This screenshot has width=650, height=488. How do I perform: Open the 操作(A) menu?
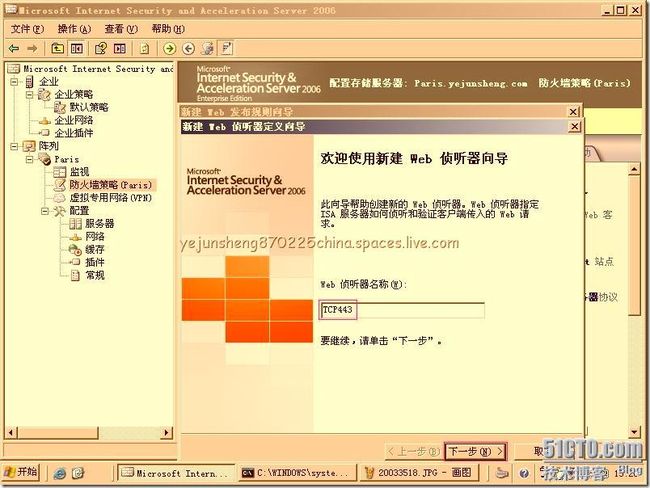74,29
